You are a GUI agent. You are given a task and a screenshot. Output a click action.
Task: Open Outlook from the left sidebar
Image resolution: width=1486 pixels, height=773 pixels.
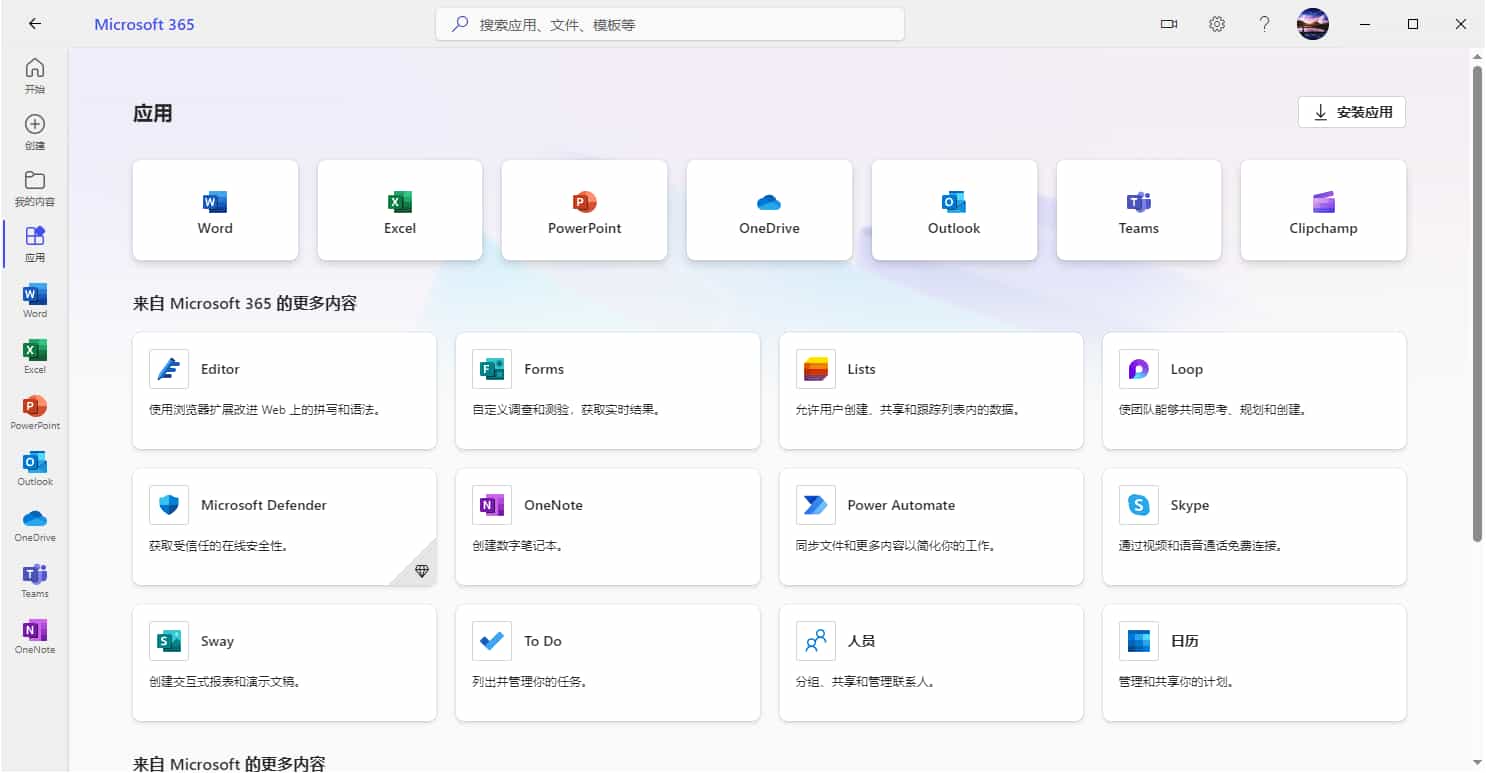(x=35, y=468)
